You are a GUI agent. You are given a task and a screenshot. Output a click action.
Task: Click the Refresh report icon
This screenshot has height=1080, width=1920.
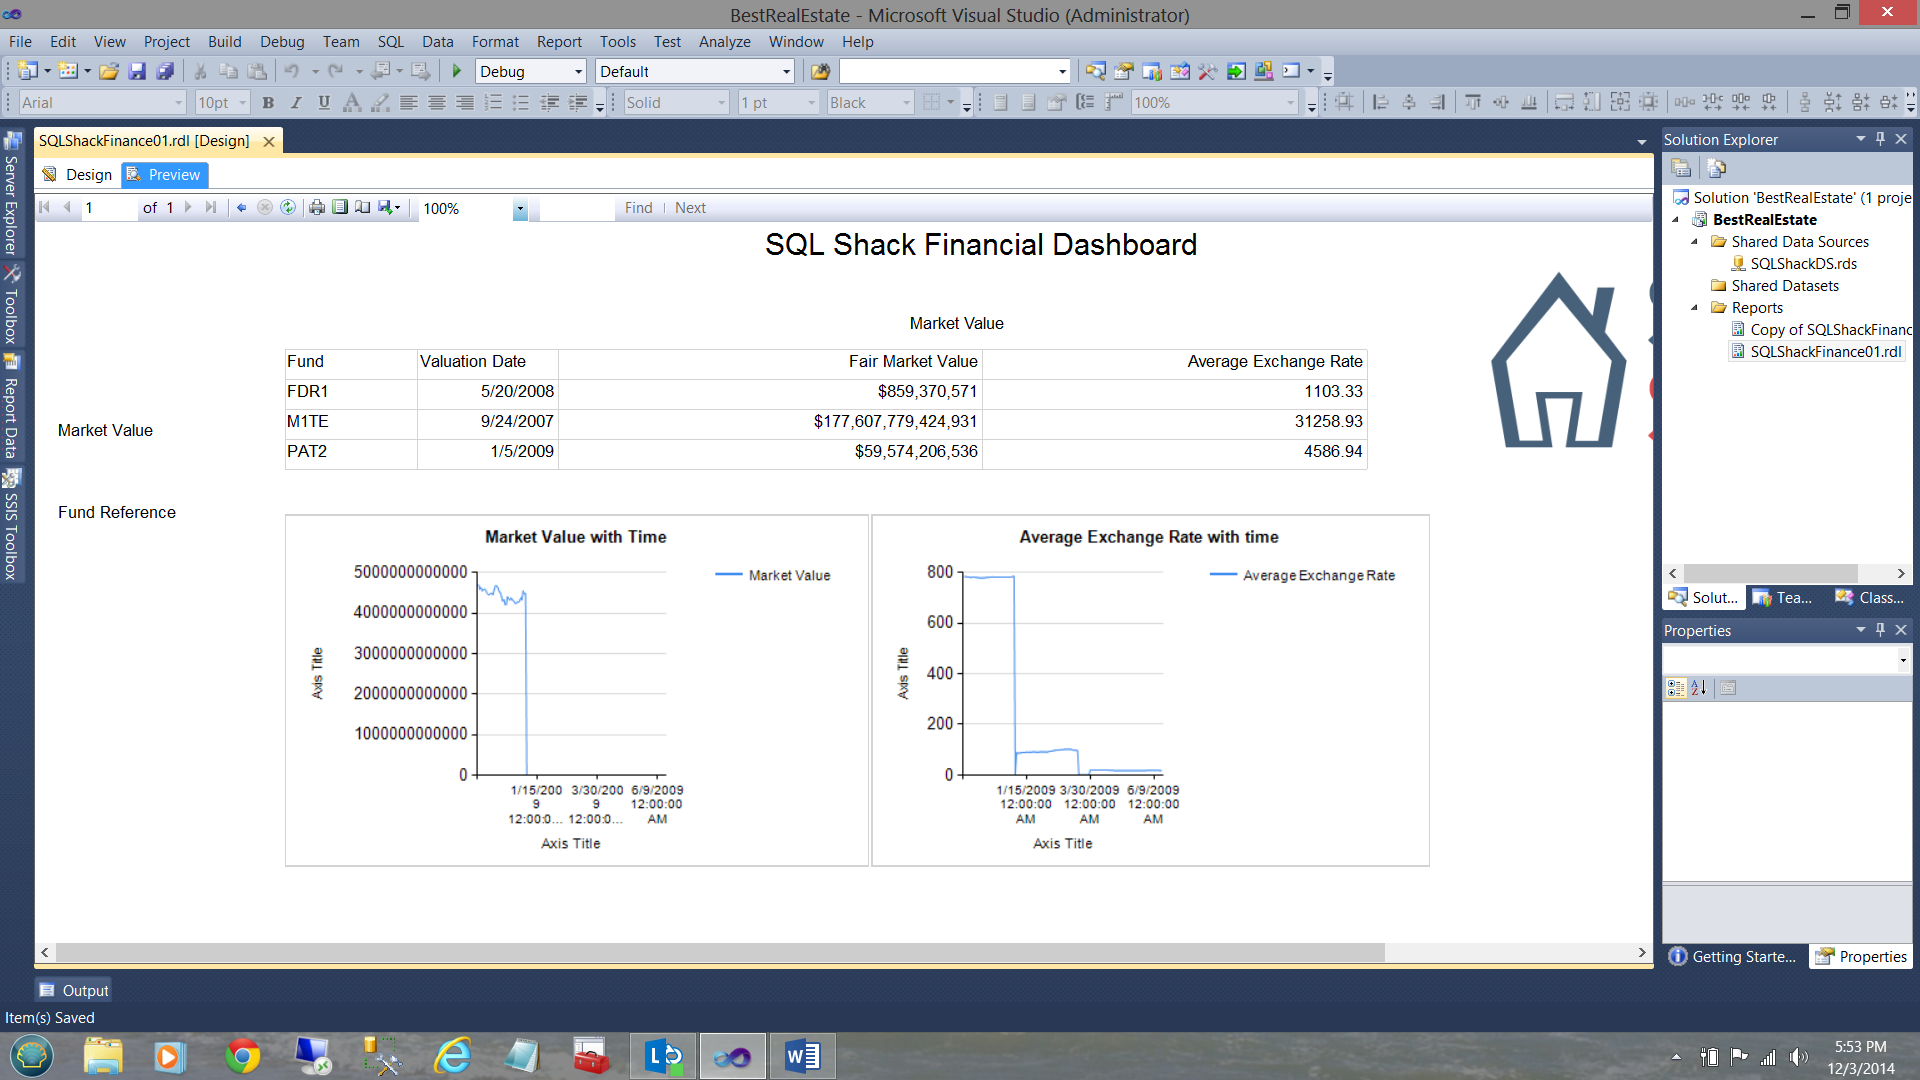(x=288, y=207)
